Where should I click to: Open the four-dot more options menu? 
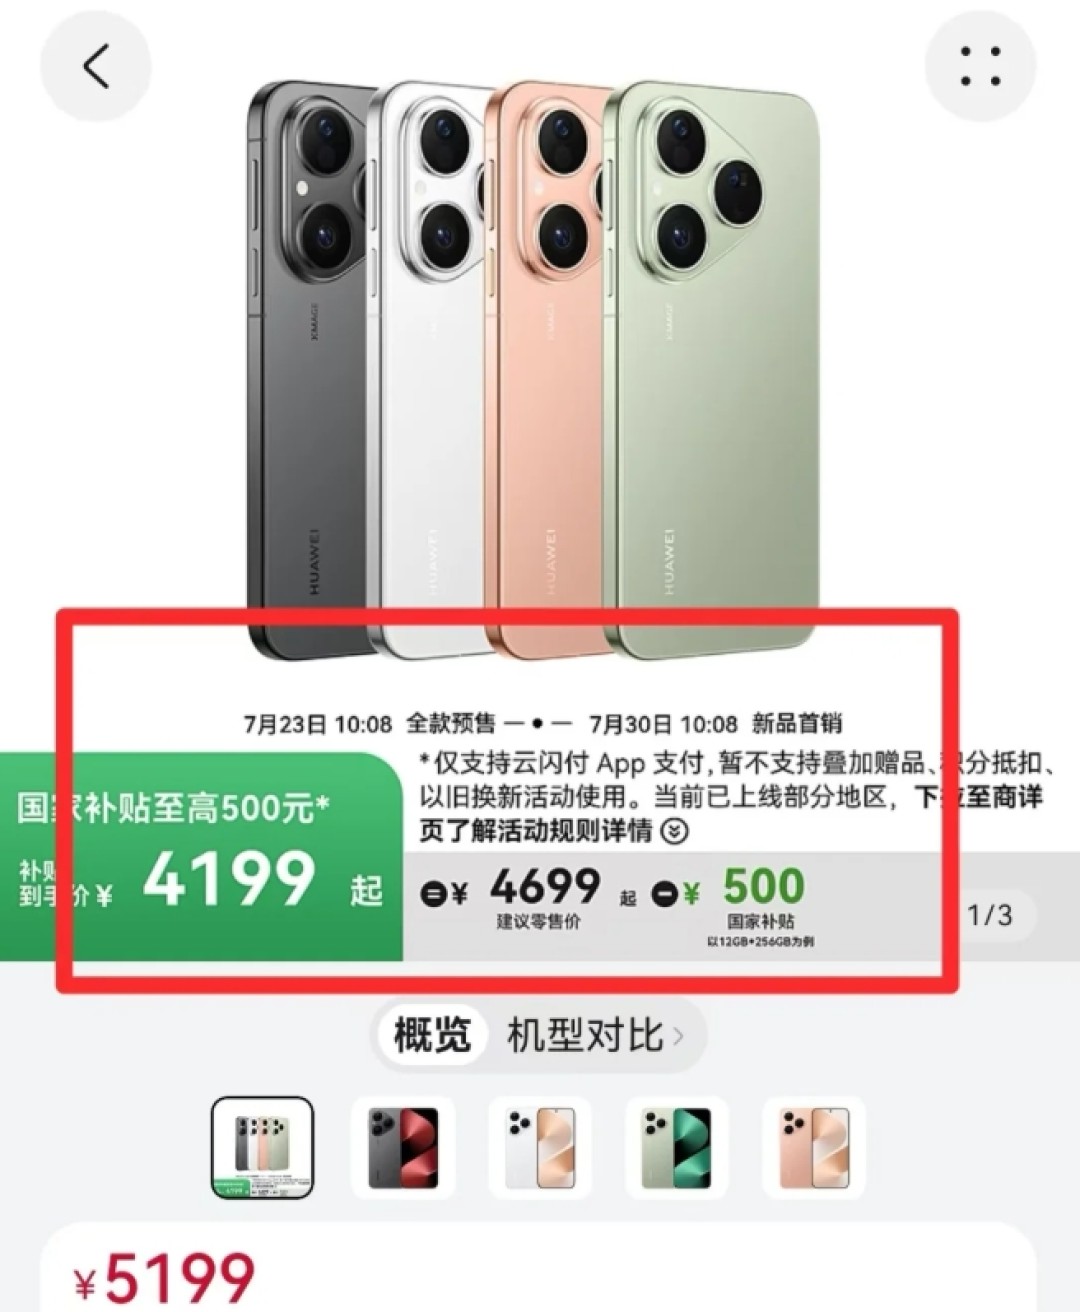(x=980, y=67)
